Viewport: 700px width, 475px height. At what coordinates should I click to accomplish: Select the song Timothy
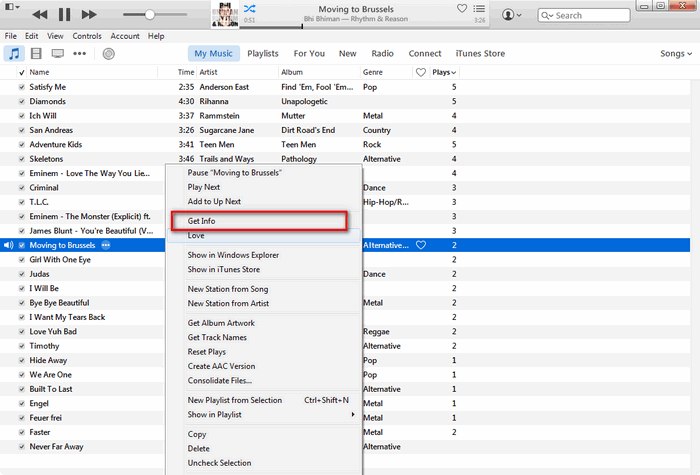tap(44, 346)
